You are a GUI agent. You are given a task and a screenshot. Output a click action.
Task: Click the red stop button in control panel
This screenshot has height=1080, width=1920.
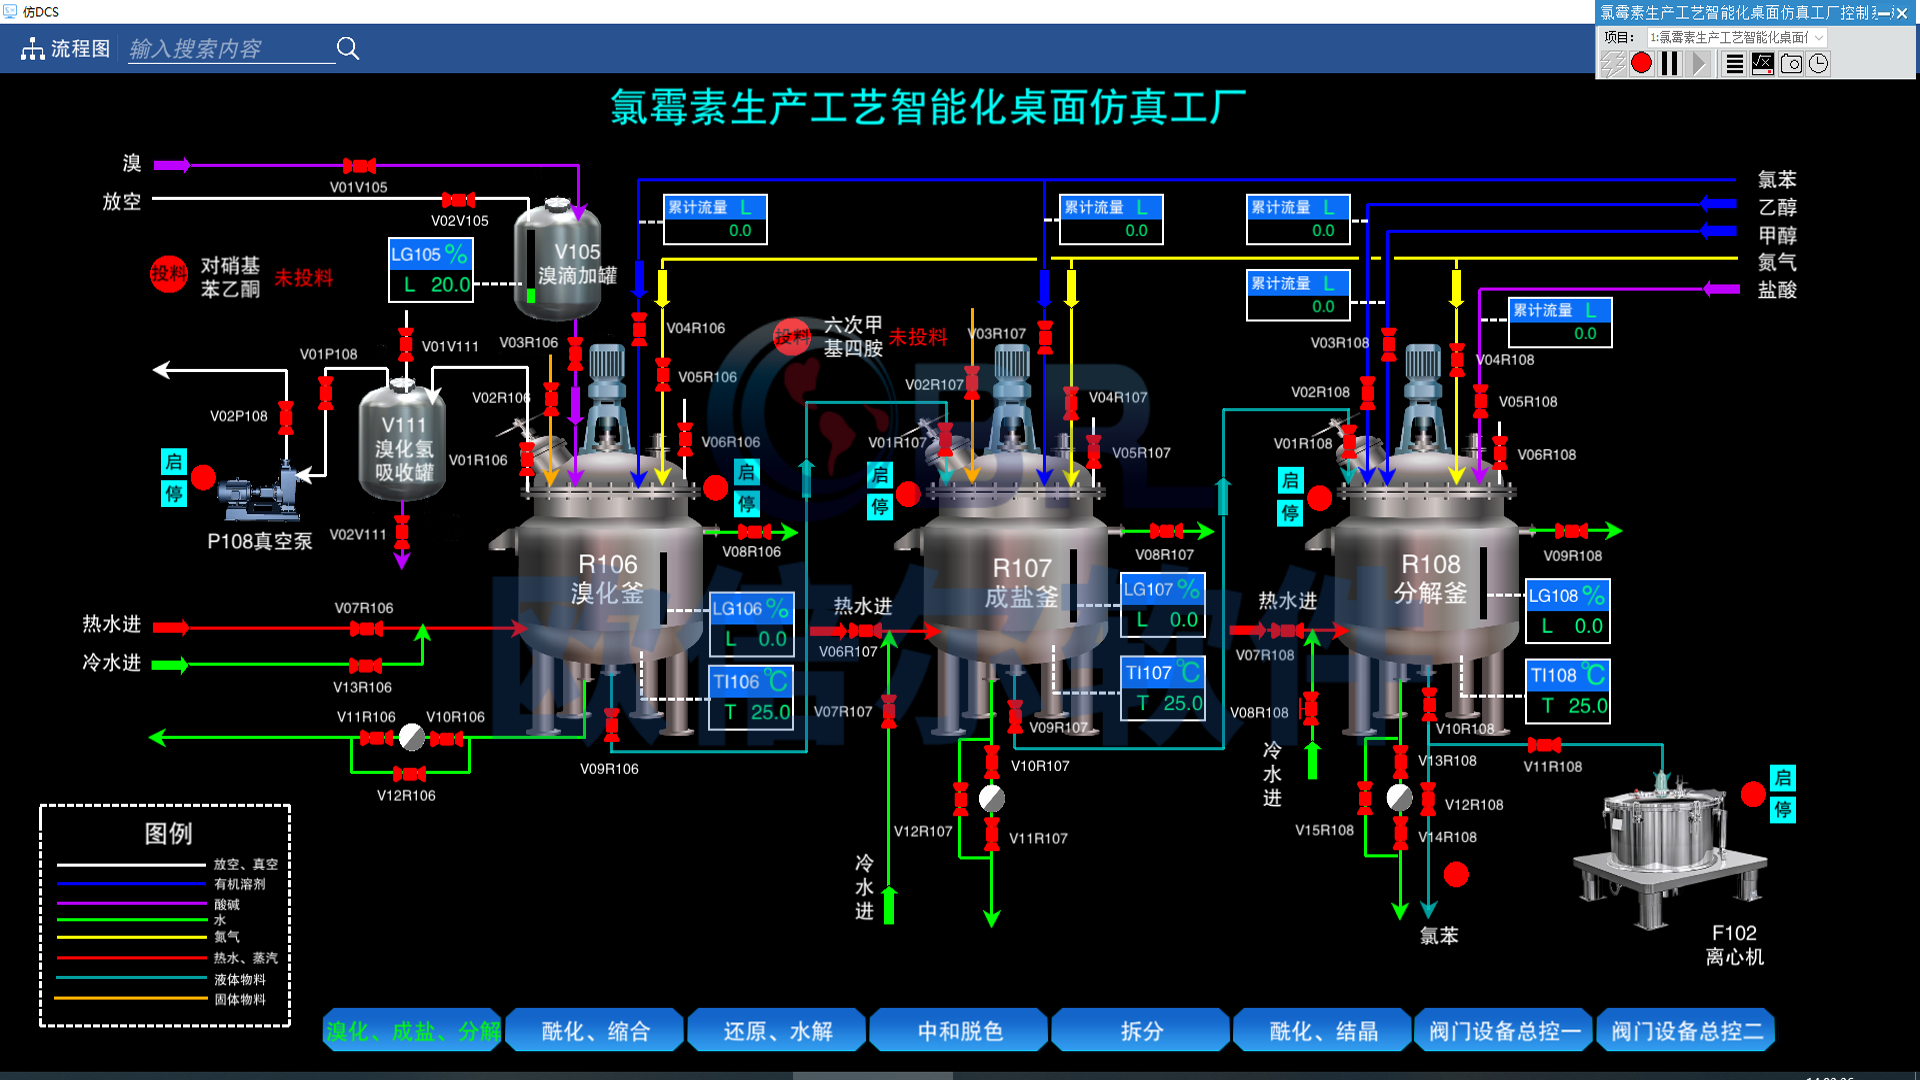point(1641,63)
